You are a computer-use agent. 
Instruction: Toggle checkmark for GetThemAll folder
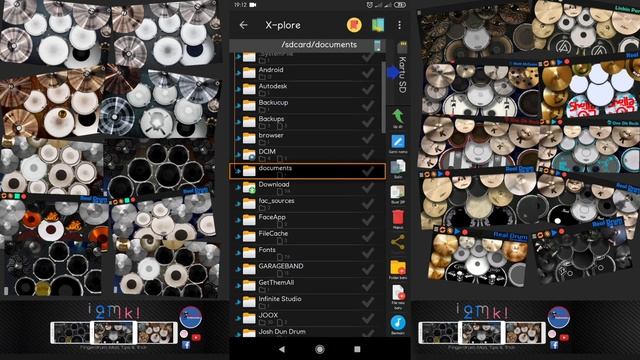coord(368,285)
